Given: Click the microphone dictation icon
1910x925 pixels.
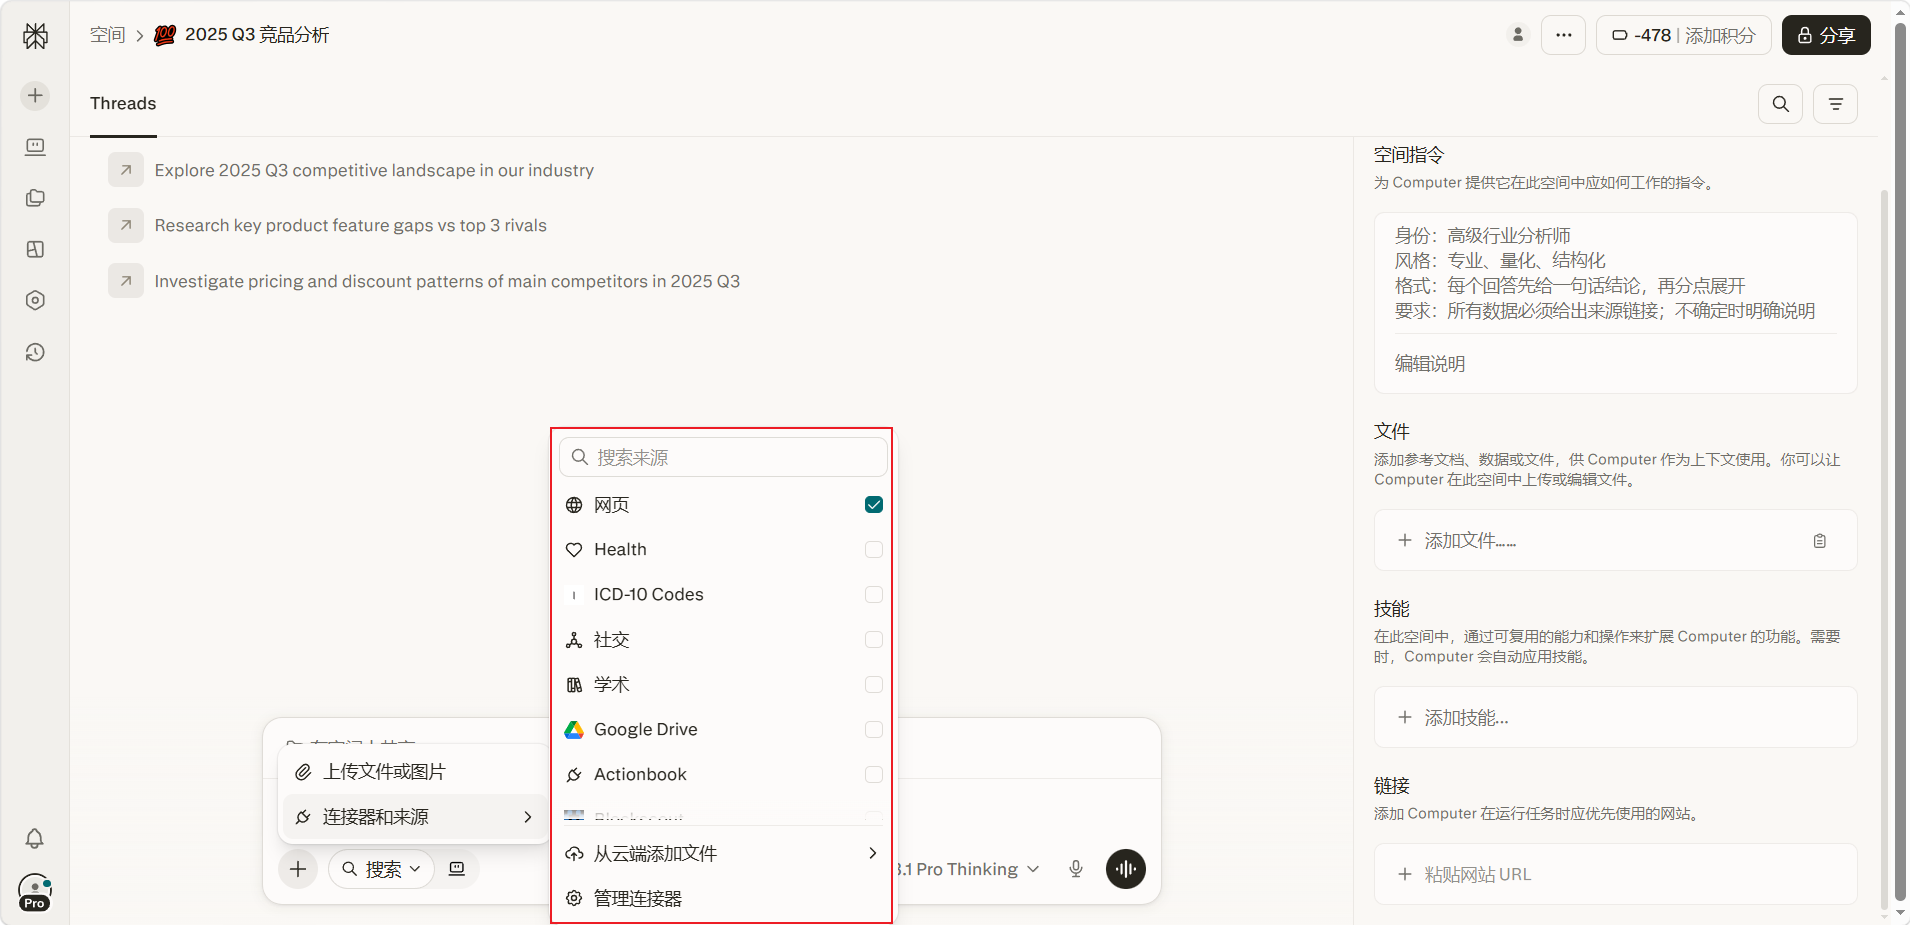Looking at the screenshot, I should click(x=1076, y=869).
